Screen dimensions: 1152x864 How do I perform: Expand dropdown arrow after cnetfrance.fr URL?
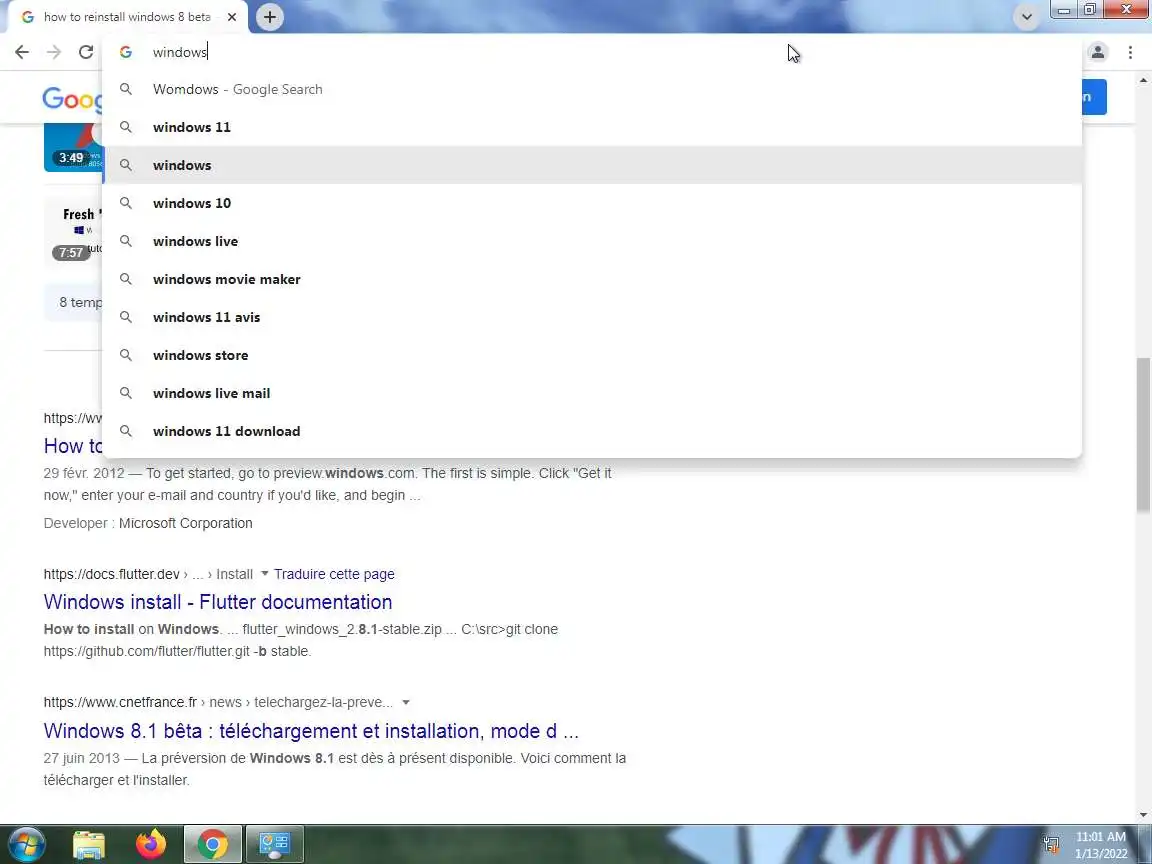pos(406,702)
